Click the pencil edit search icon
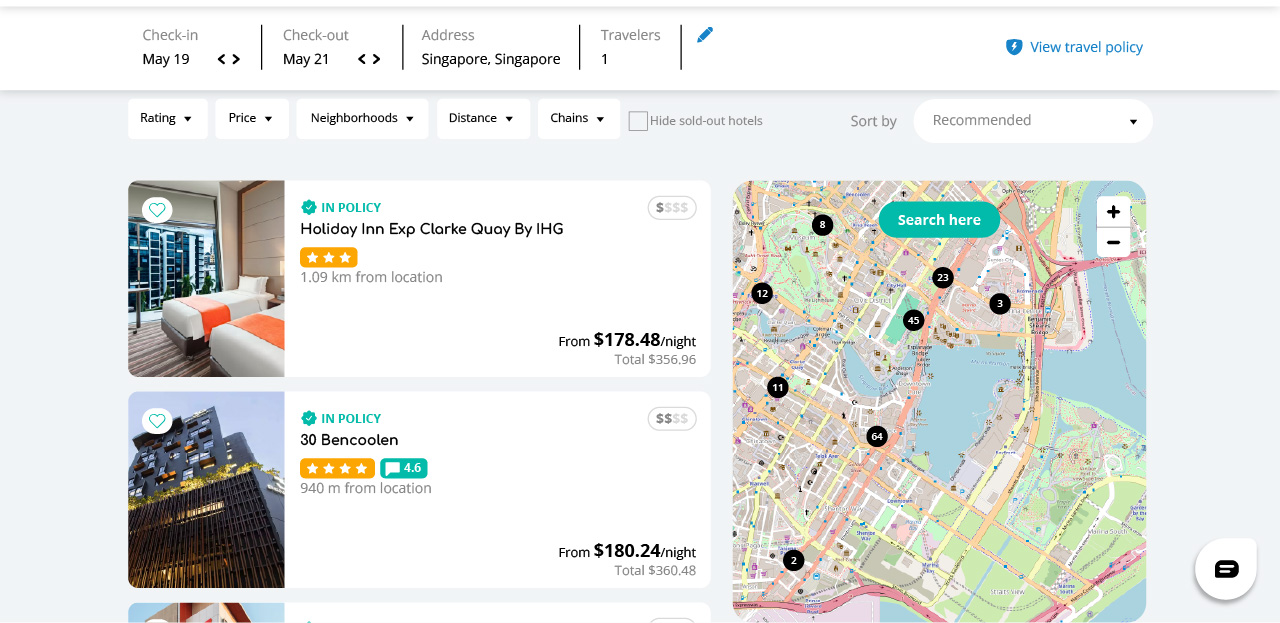The width and height of the screenshot is (1280, 623). pos(705,35)
